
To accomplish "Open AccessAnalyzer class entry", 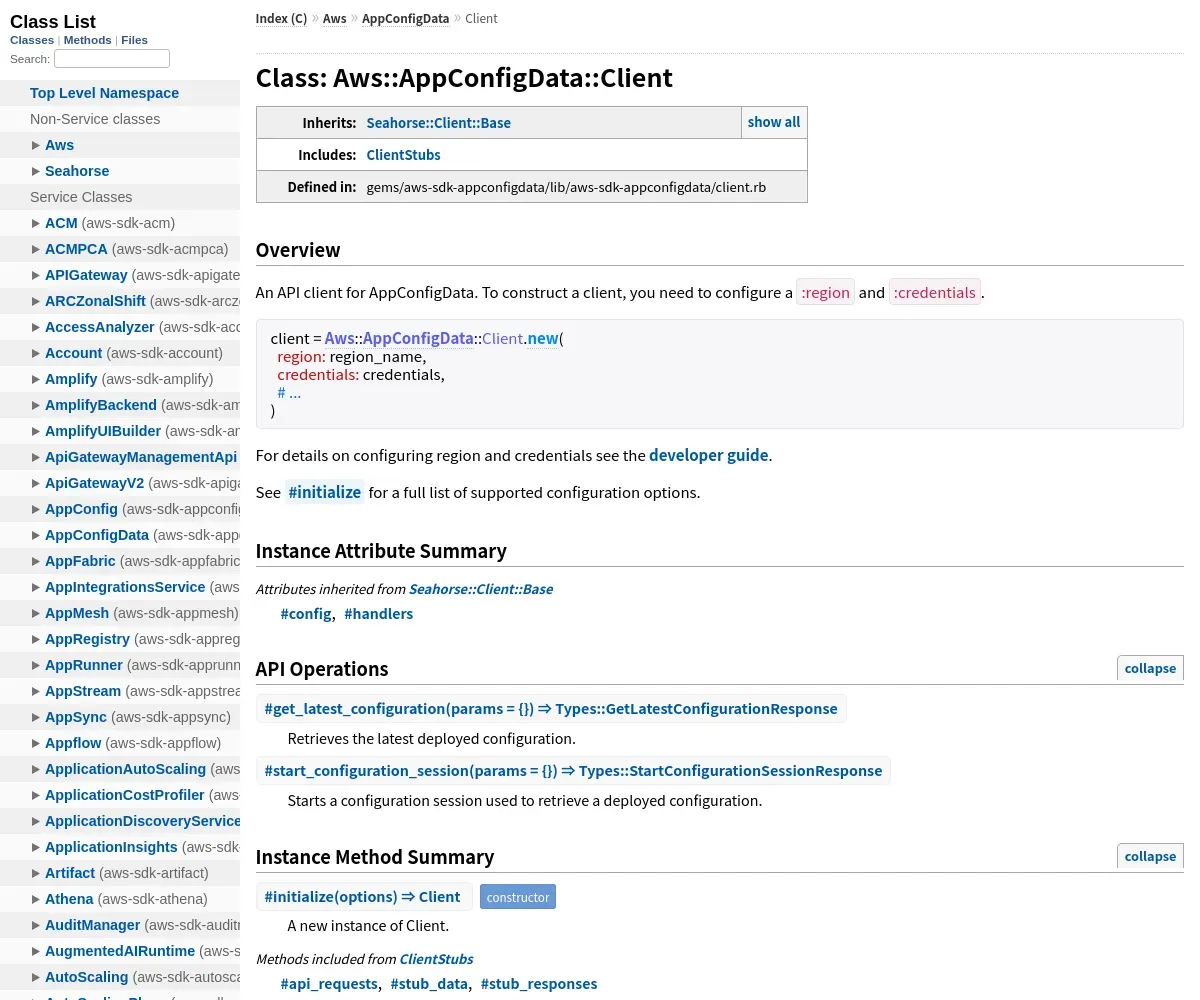I will 100,327.
